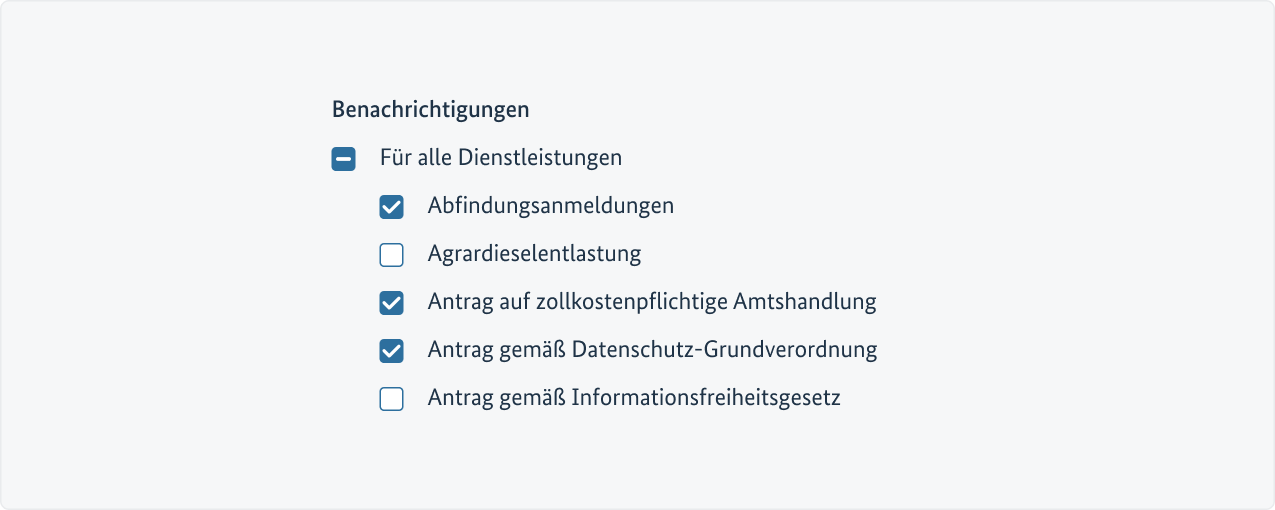Click checkmark icon beside Datenschutz-Grundverordnung
The width and height of the screenshot is (1275, 510).
click(392, 351)
